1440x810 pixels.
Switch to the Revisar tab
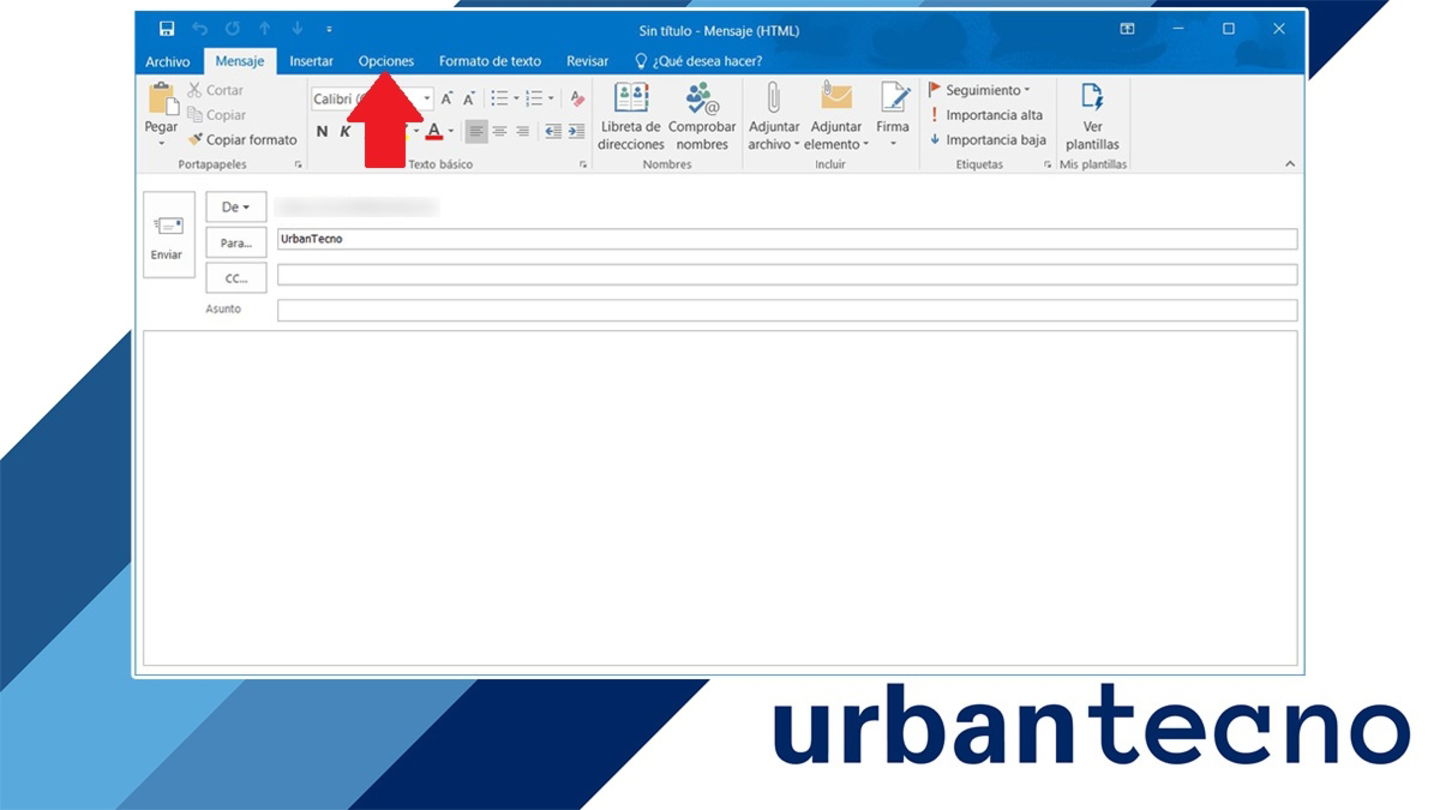pyautogui.click(x=587, y=61)
